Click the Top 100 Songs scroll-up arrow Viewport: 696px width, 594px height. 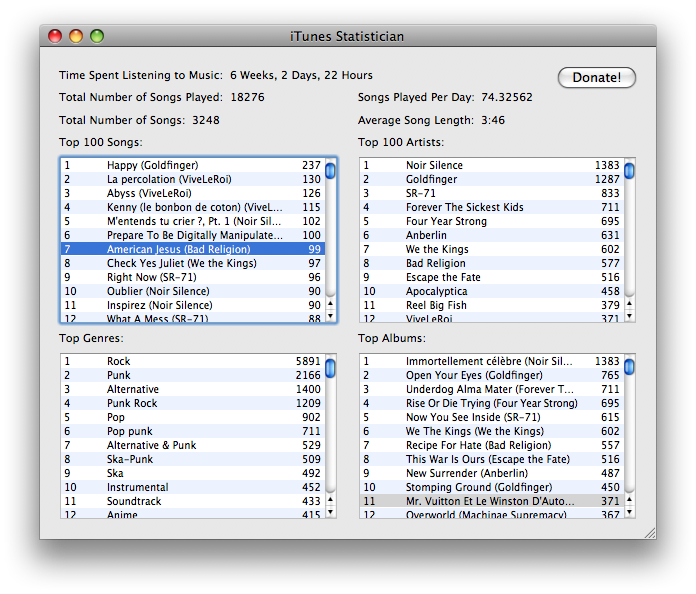click(330, 304)
